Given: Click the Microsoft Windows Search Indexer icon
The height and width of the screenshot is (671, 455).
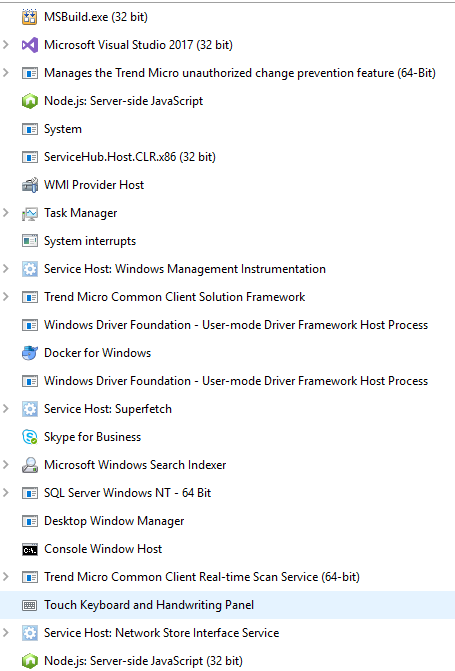Looking at the screenshot, I should 30,465.
